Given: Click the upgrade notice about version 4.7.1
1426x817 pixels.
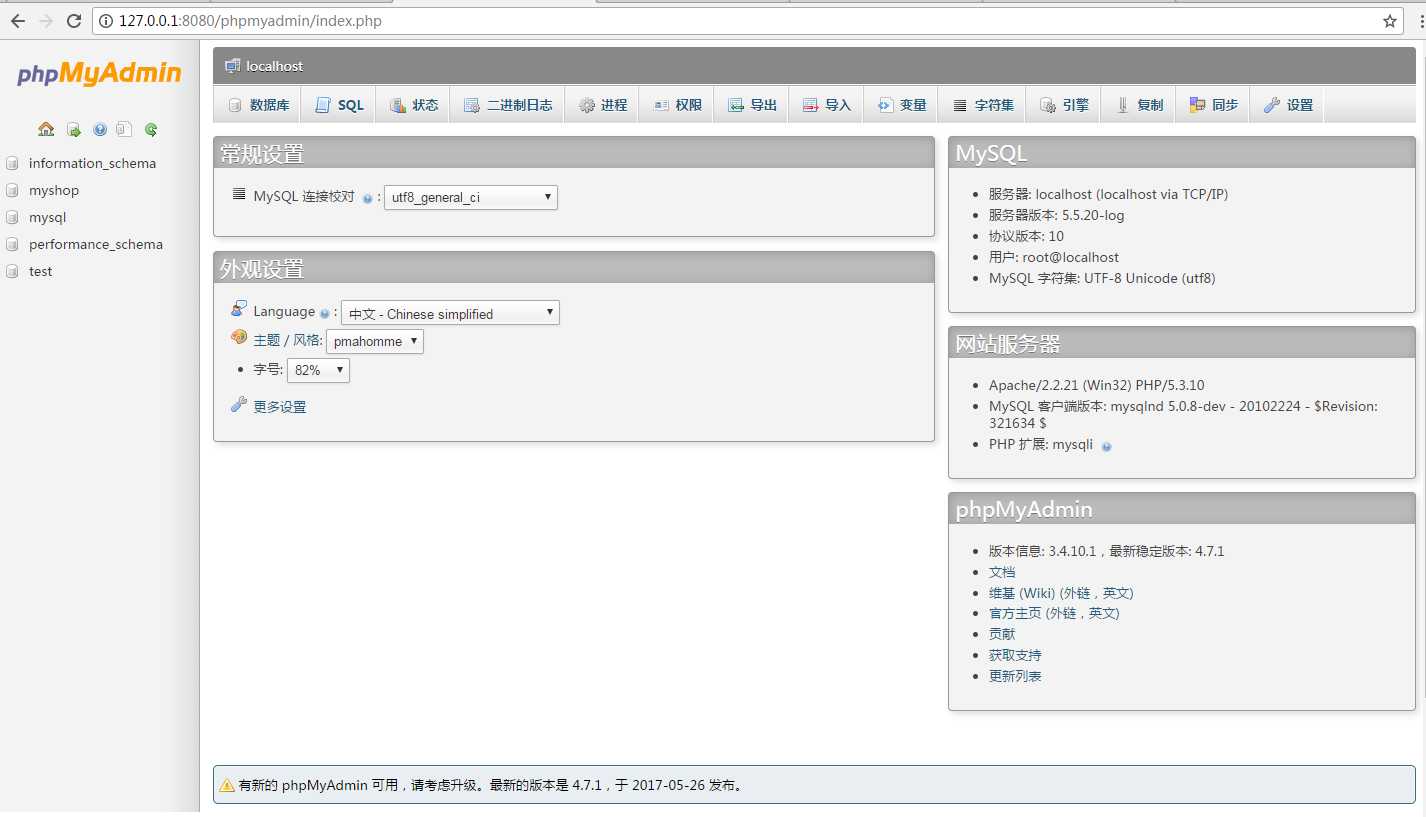Looking at the screenshot, I should (814, 785).
